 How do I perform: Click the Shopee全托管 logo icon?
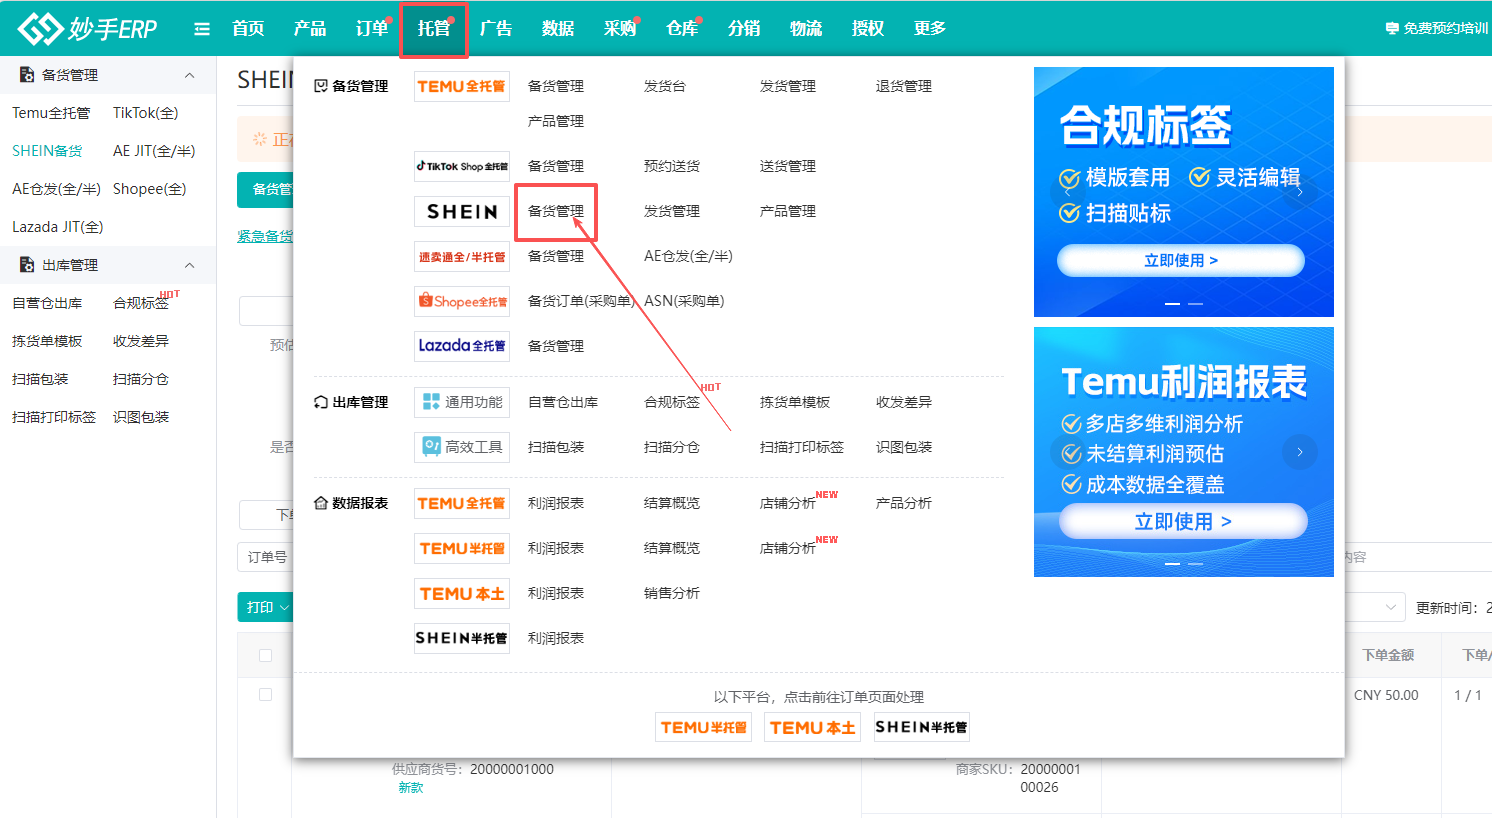461,300
